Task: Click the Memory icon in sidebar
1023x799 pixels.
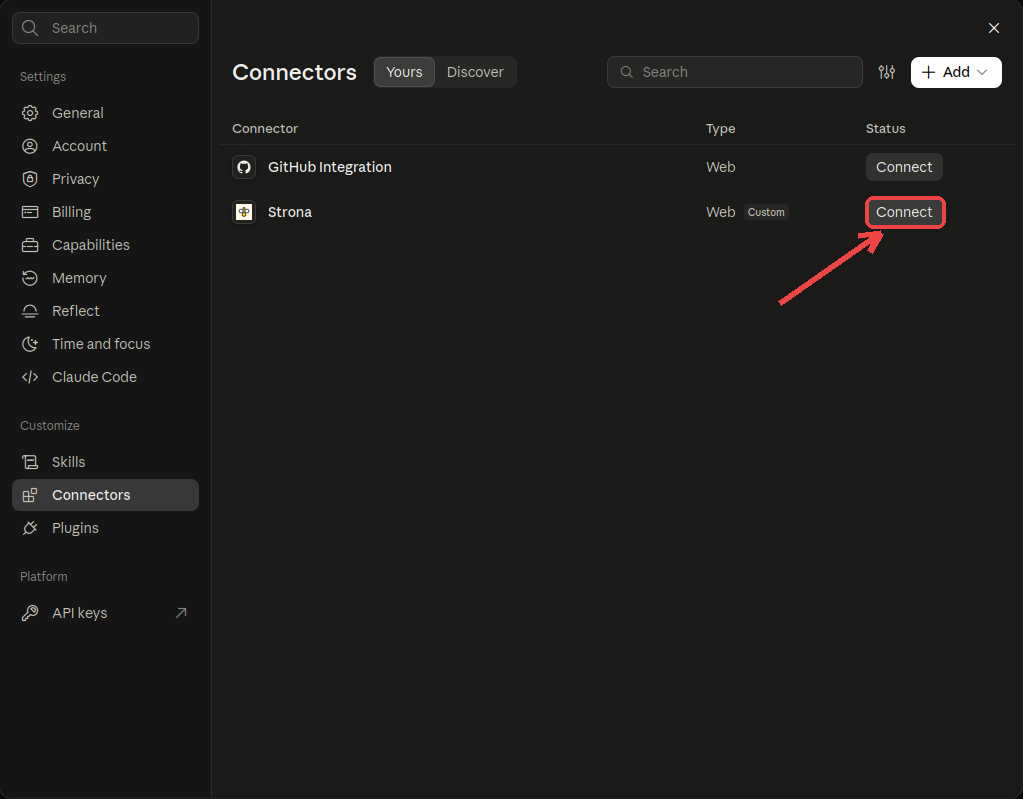Action: pos(30,278)
